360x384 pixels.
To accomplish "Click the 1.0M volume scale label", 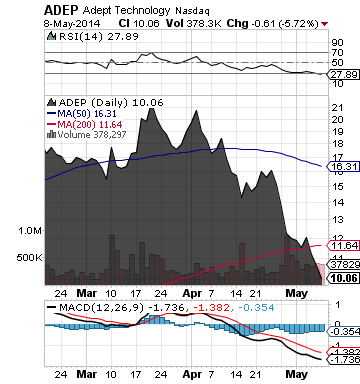I will click(30, 230).
